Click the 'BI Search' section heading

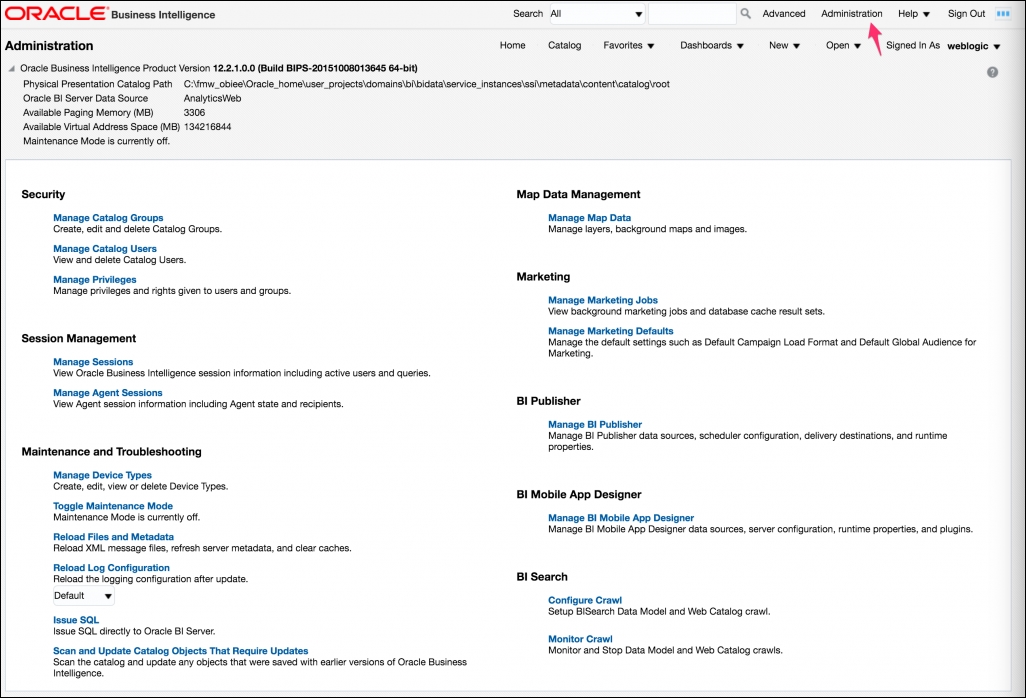pos(542,577)
